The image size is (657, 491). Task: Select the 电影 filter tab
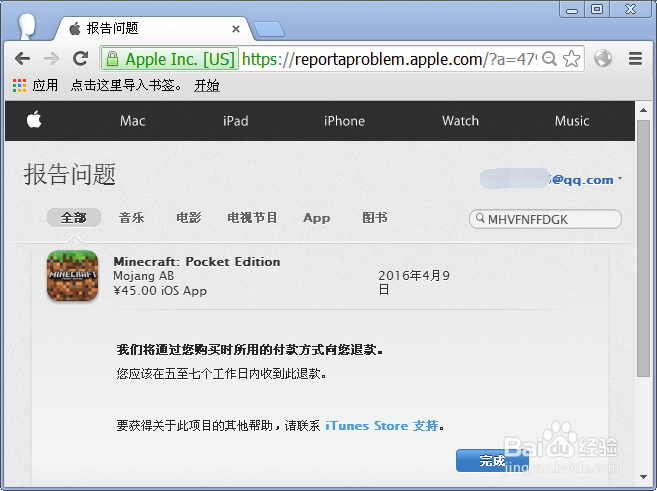(189, 217)
